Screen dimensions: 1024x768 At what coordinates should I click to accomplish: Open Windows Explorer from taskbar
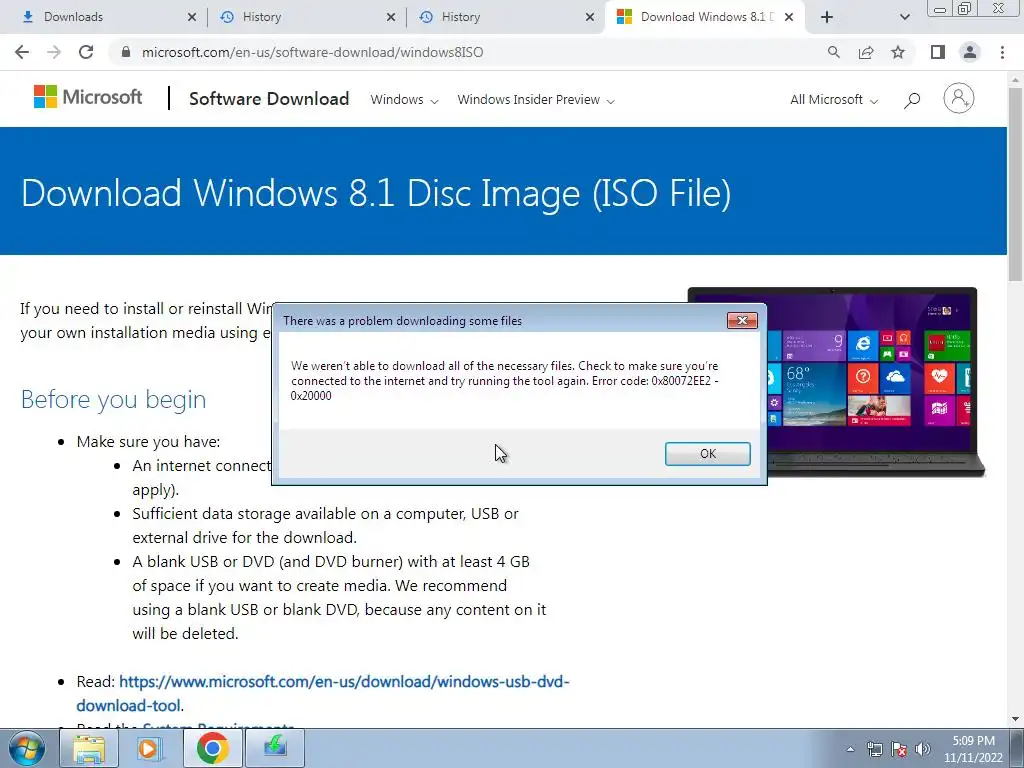(89, 748)
